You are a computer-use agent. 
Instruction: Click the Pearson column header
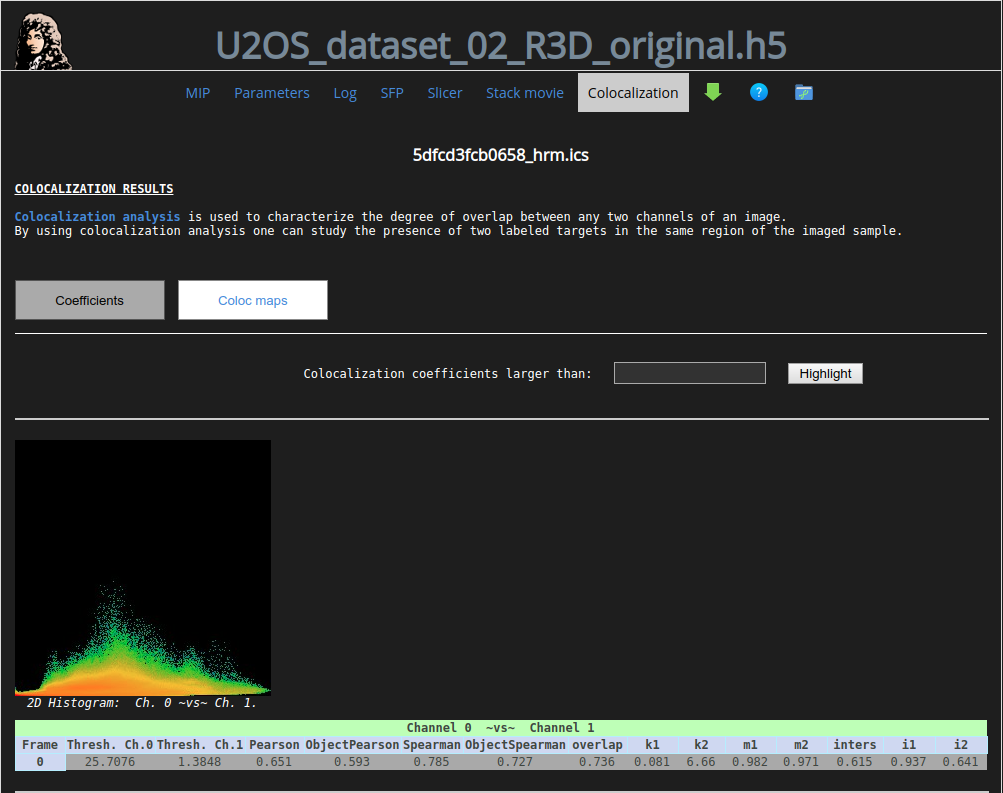click(275, 744)
